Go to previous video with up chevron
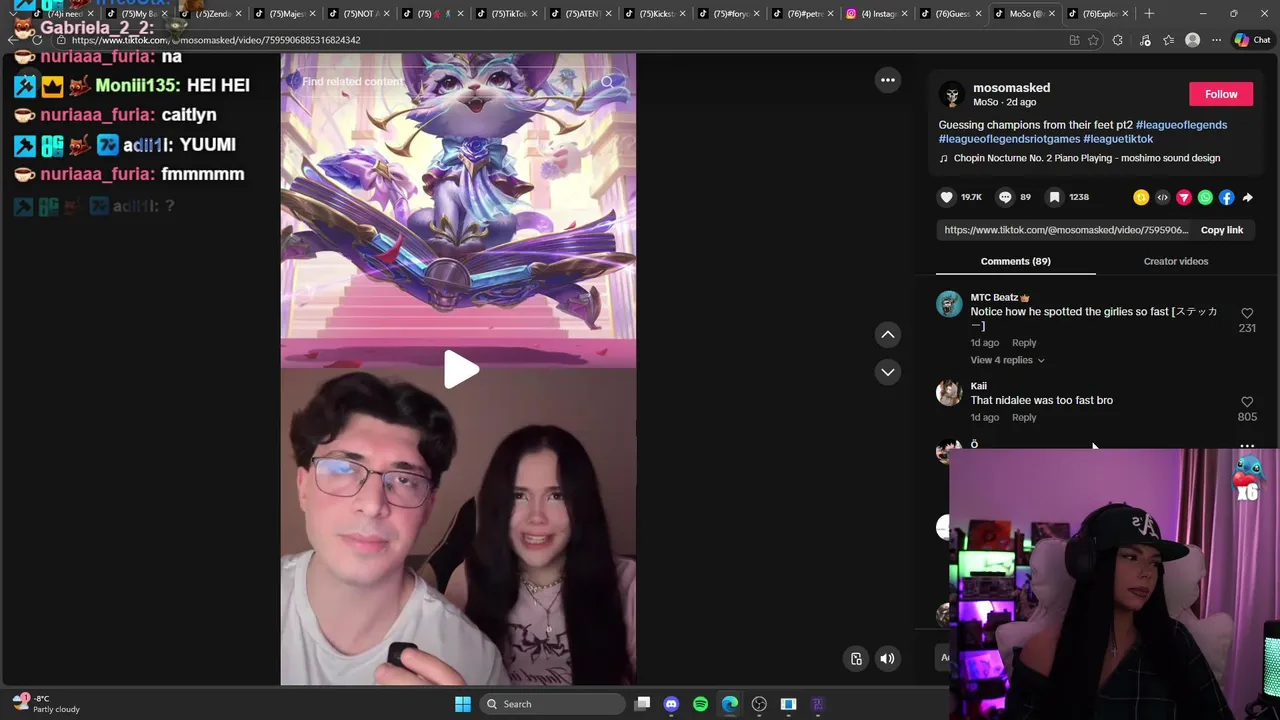The width and height of the screenshot is (1280, 720). click(x=887, y=334)
